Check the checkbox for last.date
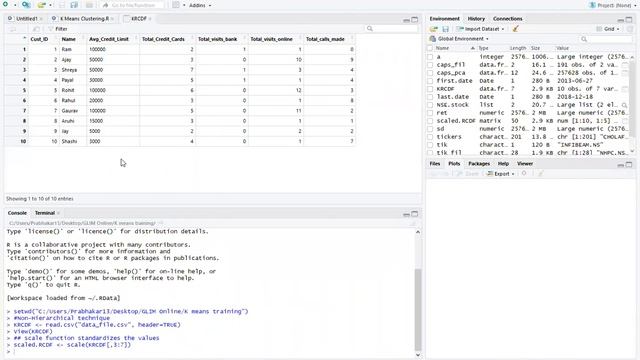Screen dimensions: 640x360 430,97
